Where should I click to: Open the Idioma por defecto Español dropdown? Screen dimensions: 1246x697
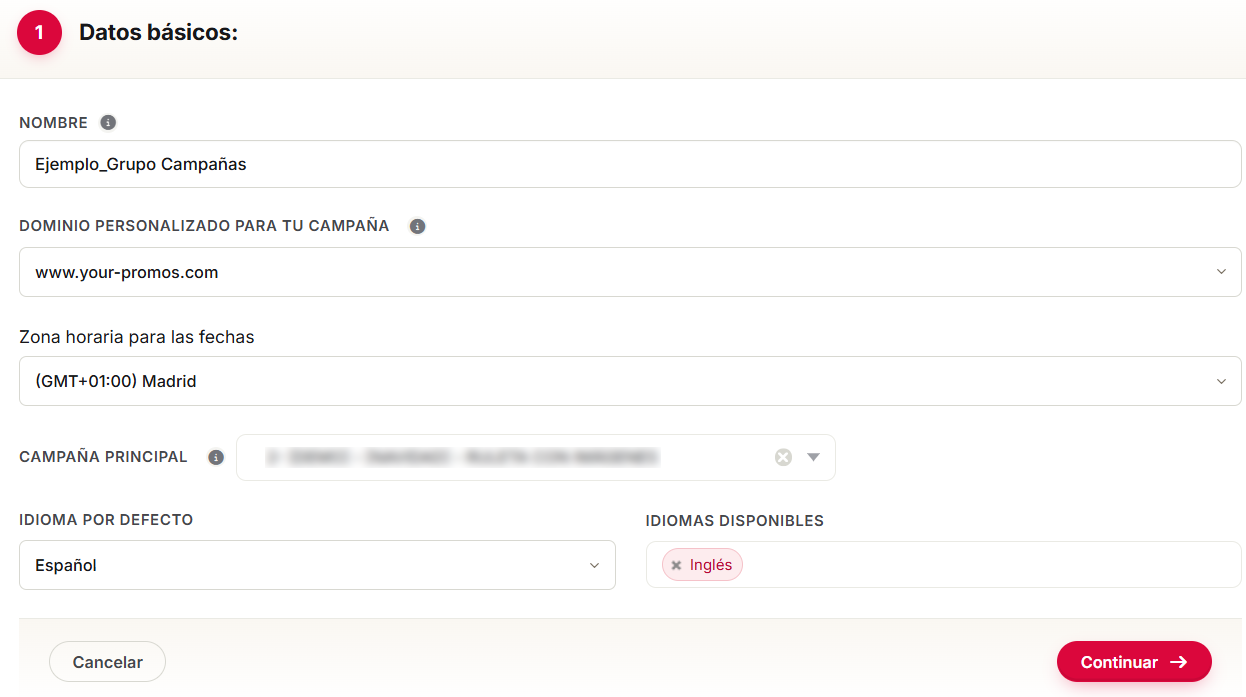pos(317,565)
